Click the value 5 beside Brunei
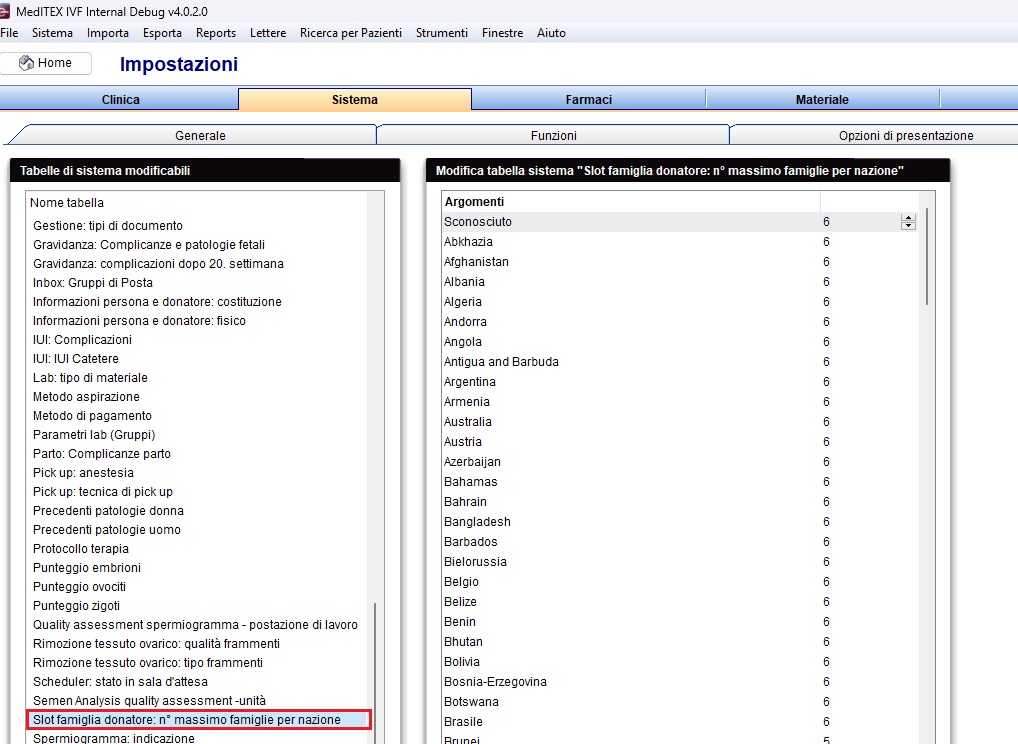Viewport: 1018px width, 744px height. 826,740
